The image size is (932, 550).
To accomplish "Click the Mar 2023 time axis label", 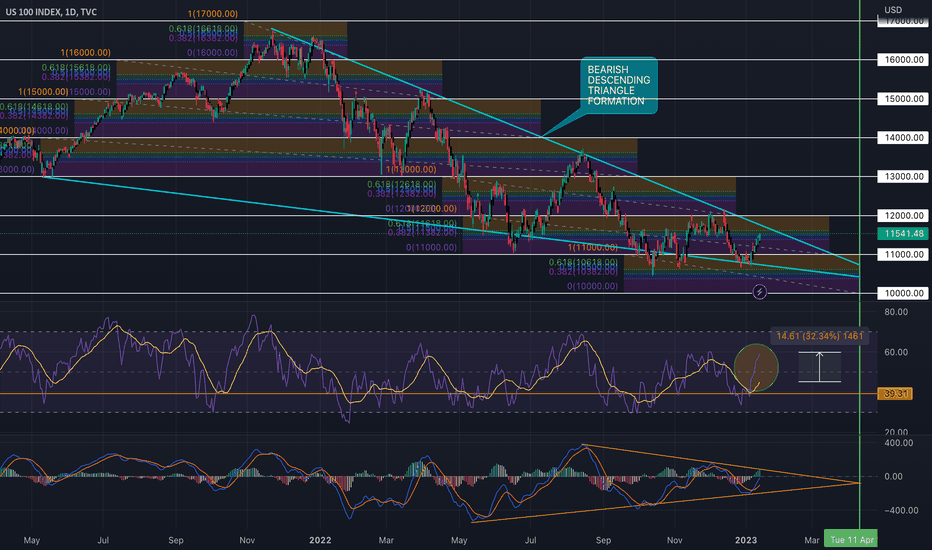I will pos(811,540).
